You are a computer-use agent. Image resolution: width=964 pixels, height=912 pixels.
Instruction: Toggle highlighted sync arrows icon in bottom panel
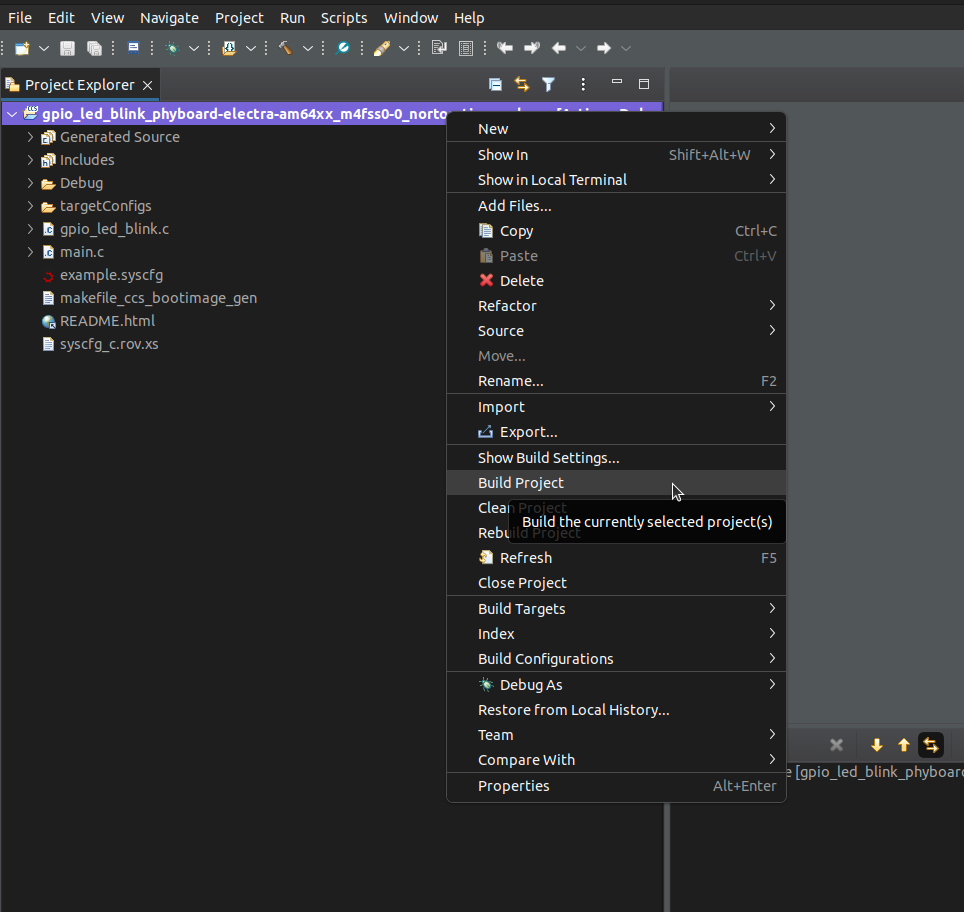coord(931,745)
